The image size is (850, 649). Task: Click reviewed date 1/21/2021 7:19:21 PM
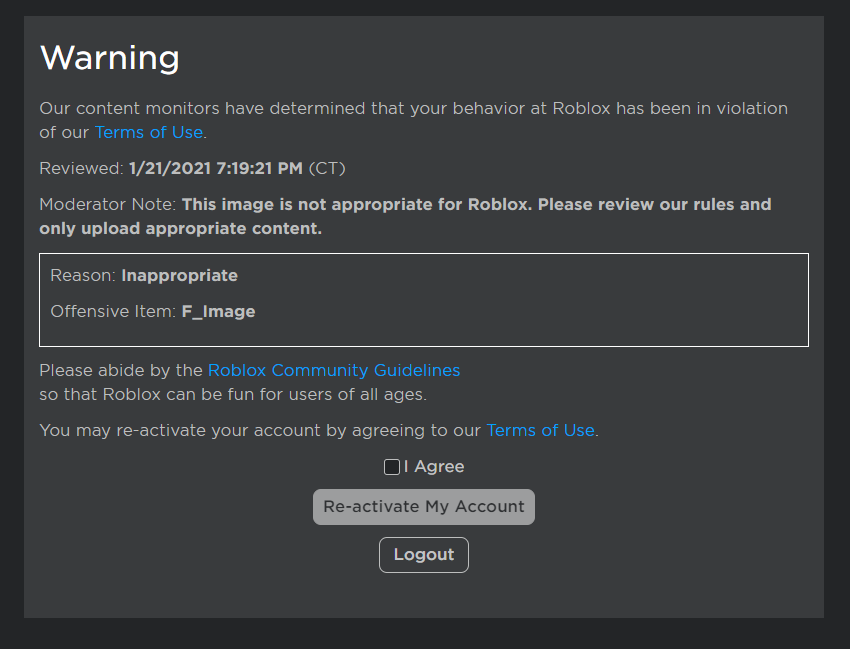[x=216, y=169]
